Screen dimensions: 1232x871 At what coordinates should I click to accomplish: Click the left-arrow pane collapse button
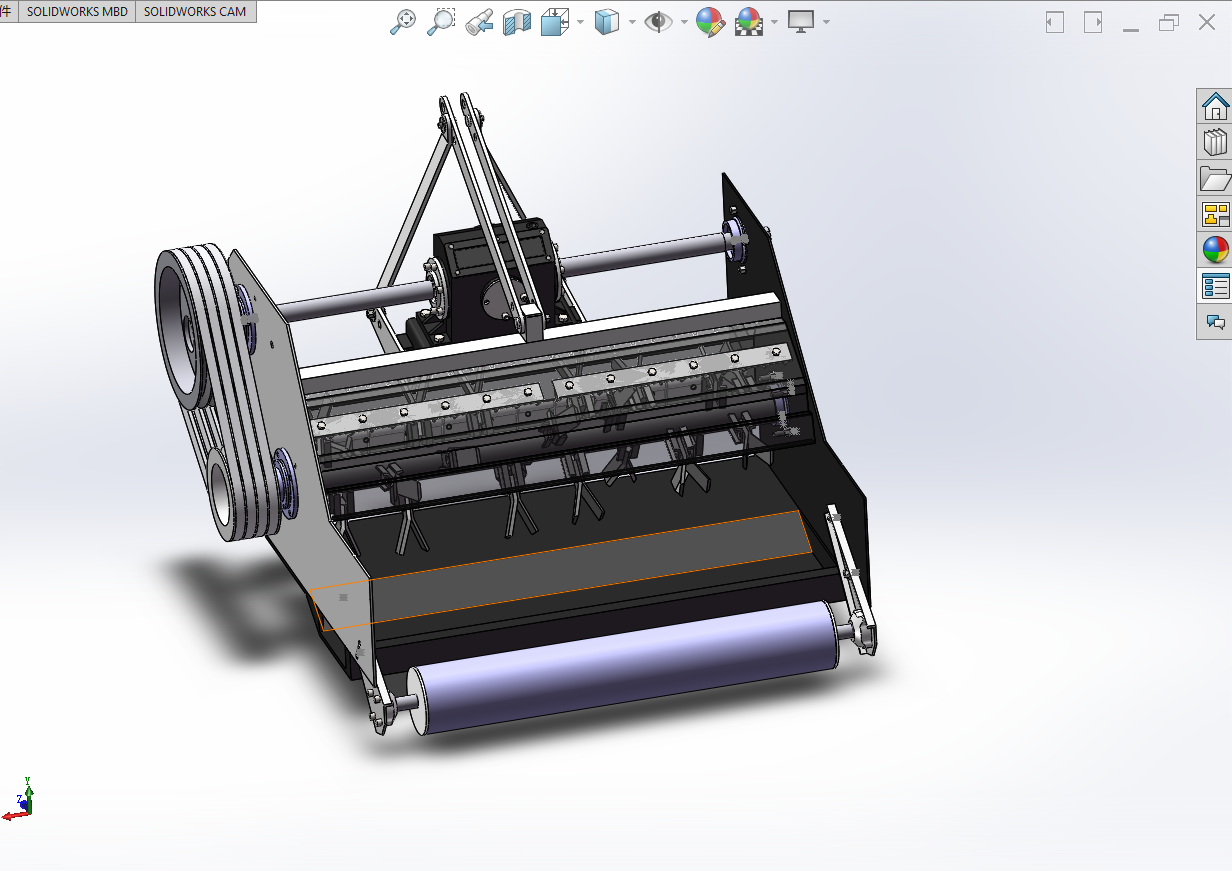[x=1055, y=22]
